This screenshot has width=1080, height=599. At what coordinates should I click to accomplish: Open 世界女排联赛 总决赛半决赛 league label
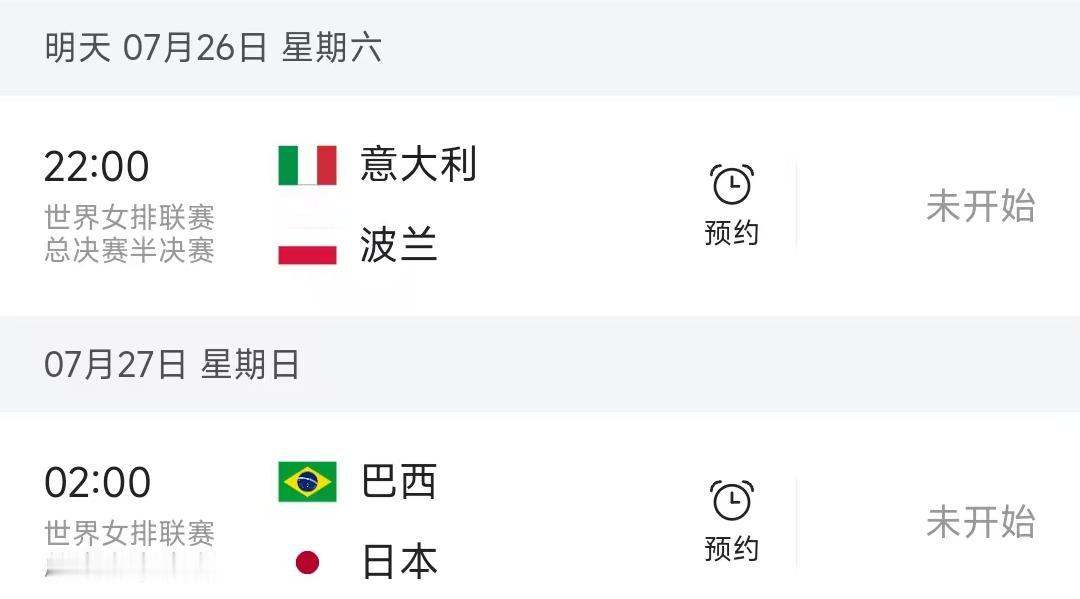[129, 233]
